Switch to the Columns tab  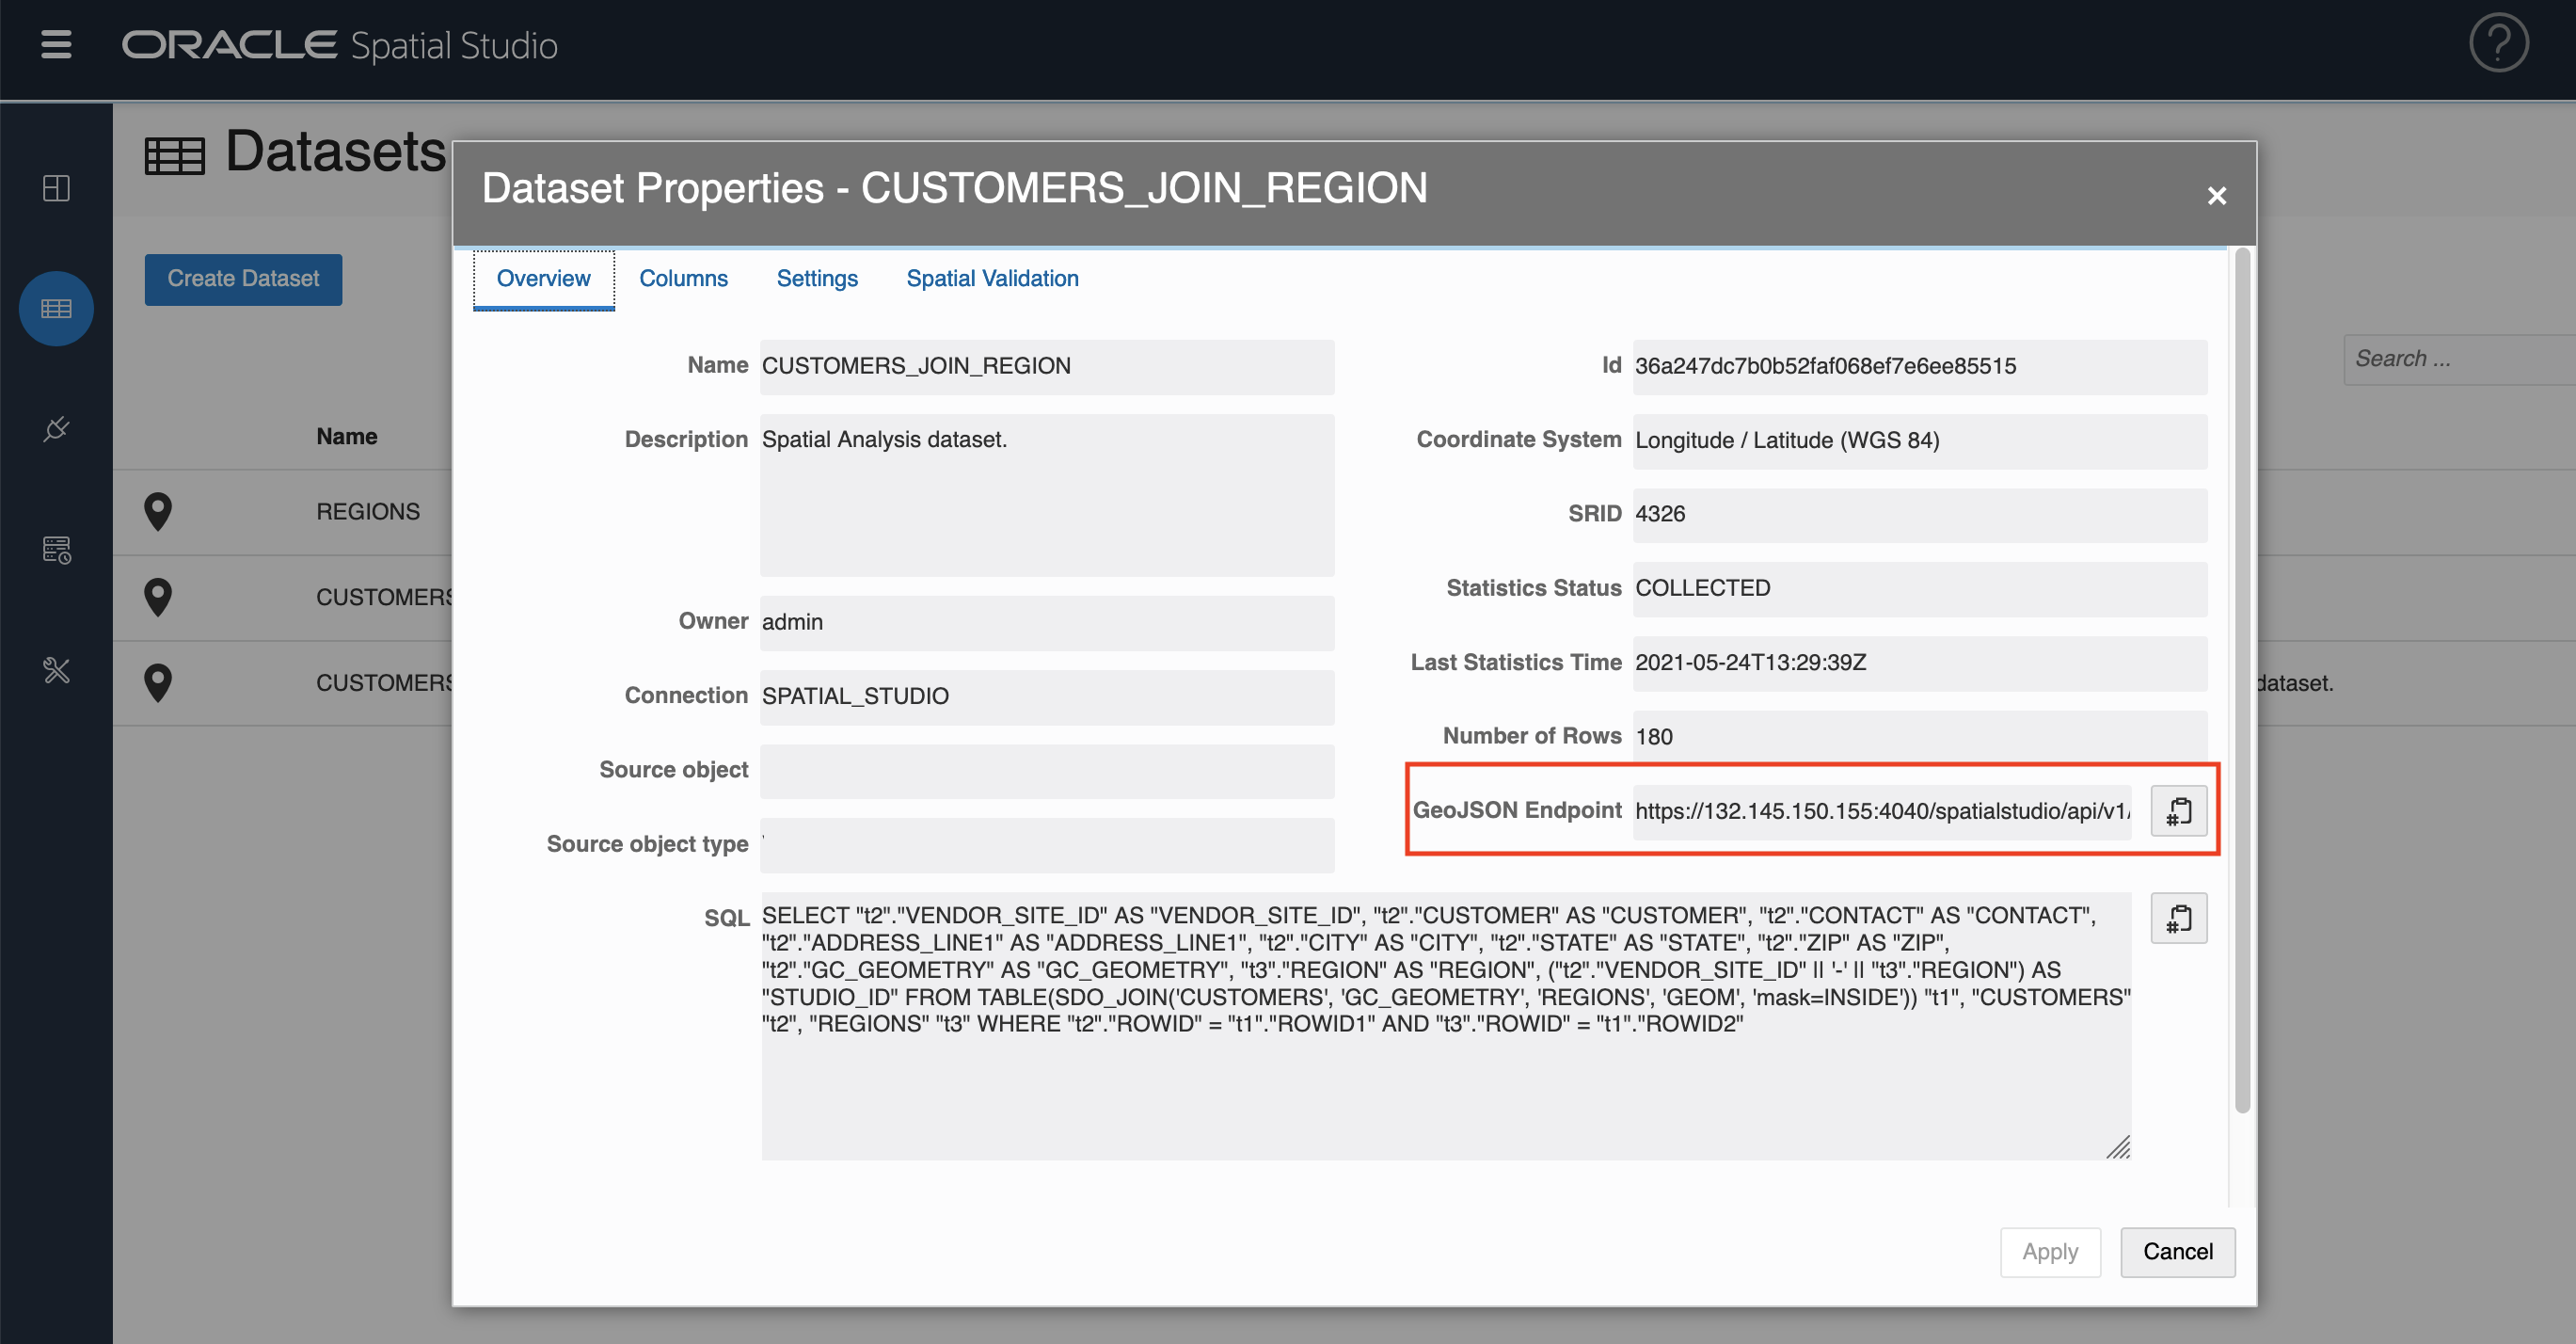[x=683, y=278]
